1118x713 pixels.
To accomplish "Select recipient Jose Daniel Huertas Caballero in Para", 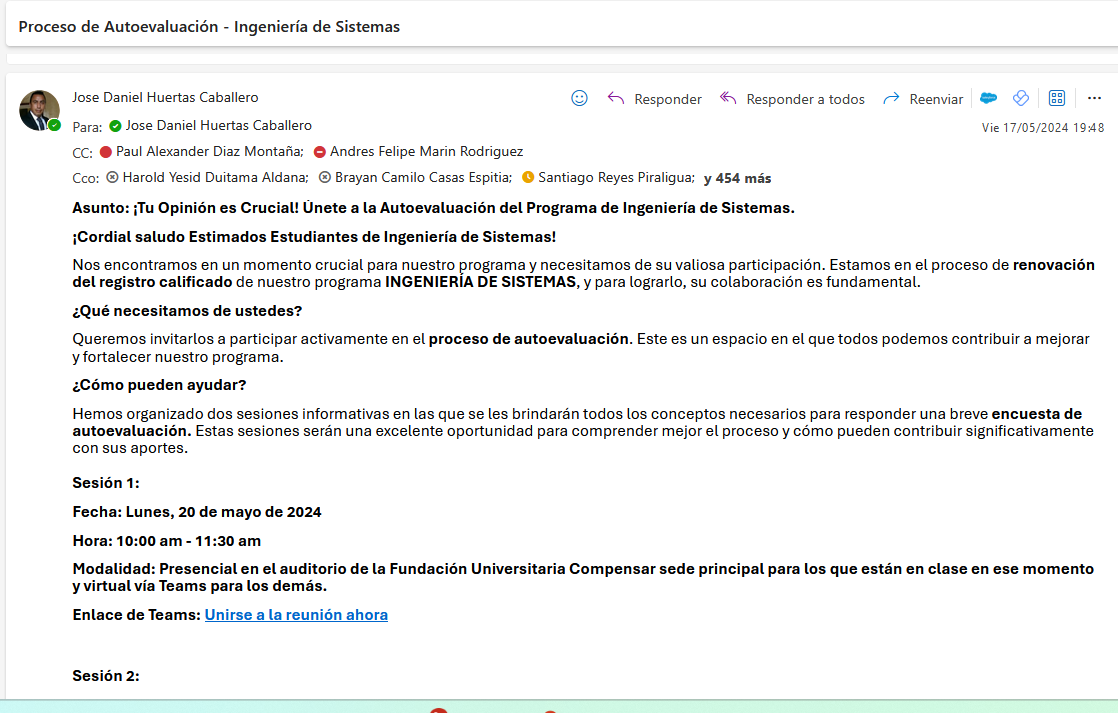I will click(218, 125).
